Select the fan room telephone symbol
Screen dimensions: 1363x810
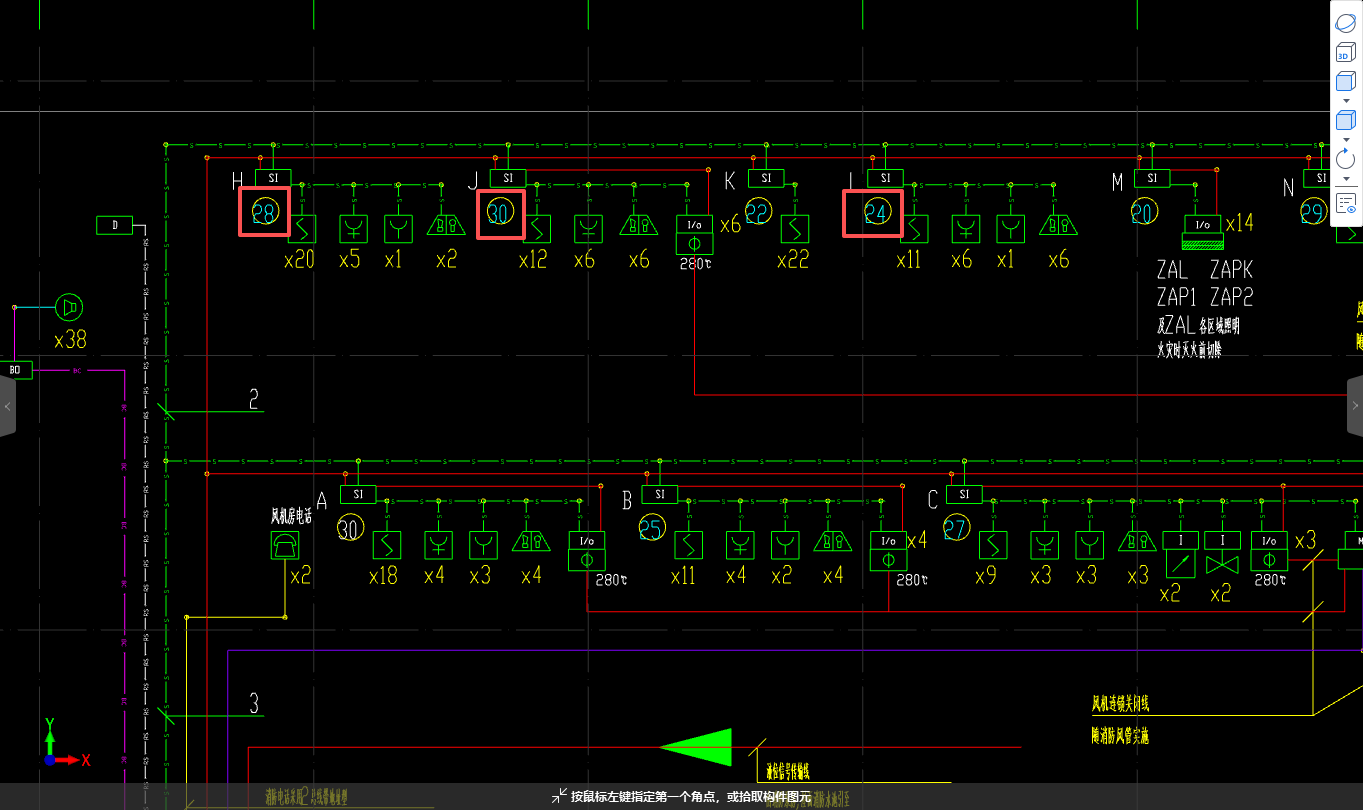[285, 546]
